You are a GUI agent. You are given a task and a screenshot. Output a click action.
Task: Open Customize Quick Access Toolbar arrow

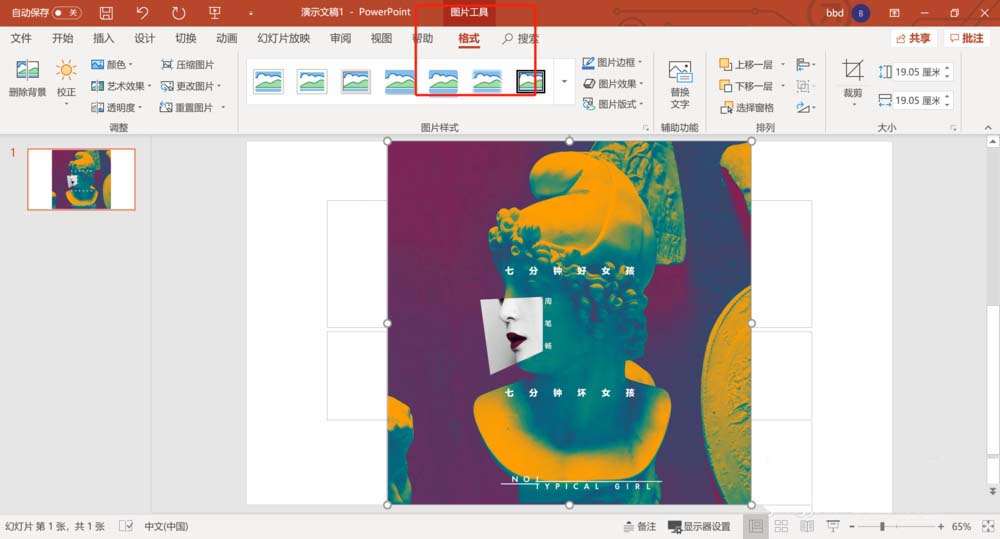pos(251,13)
